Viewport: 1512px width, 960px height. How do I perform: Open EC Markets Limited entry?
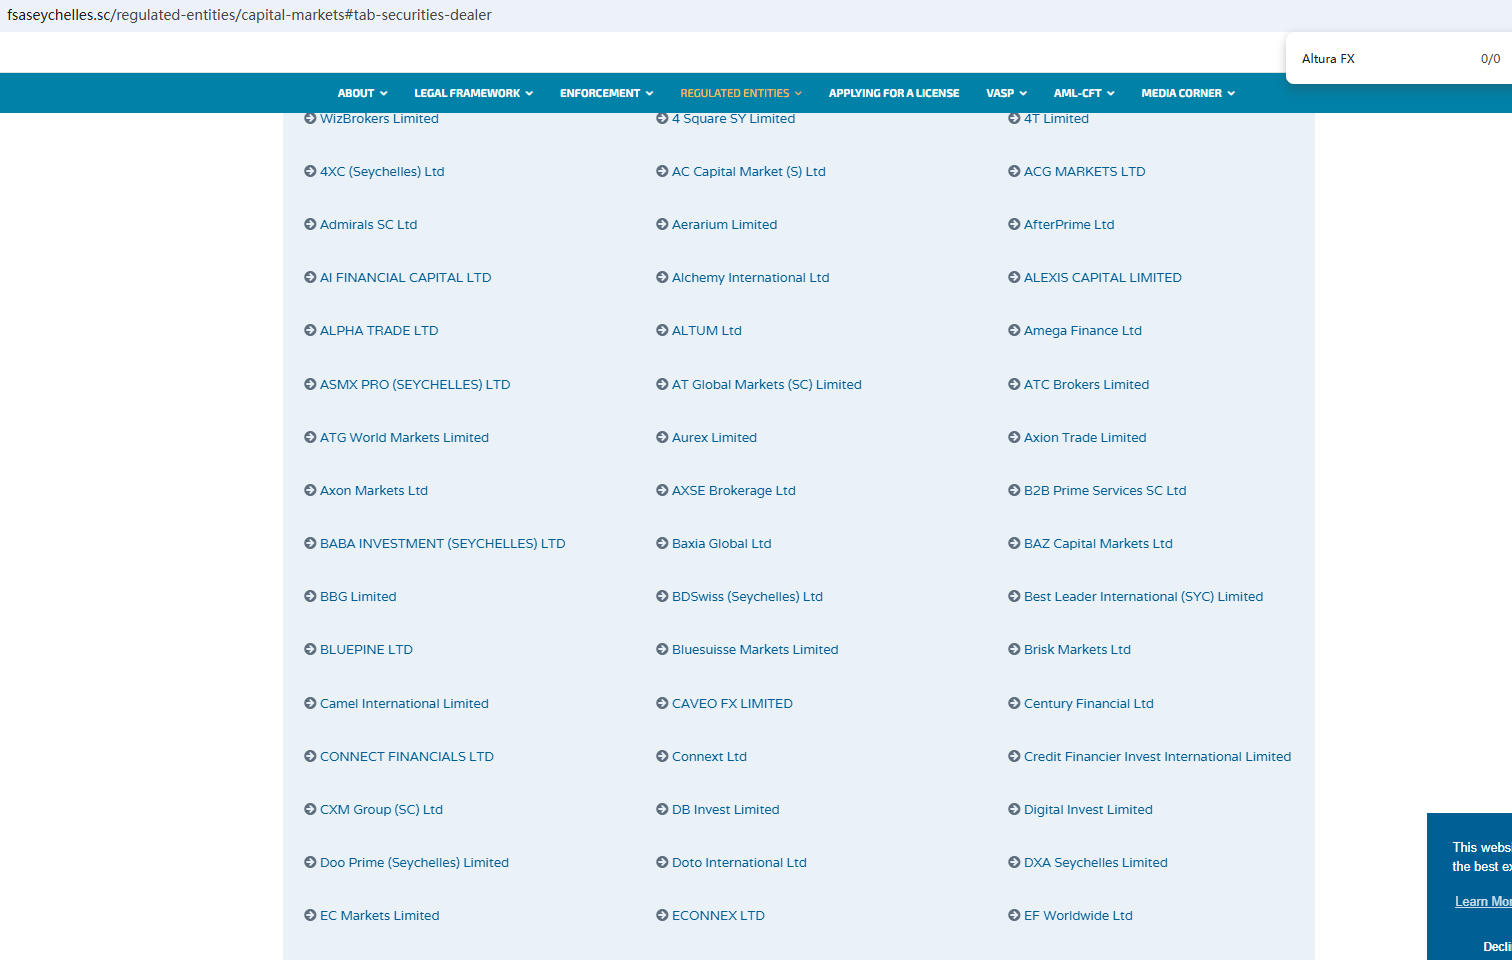[x=379, y=915]
